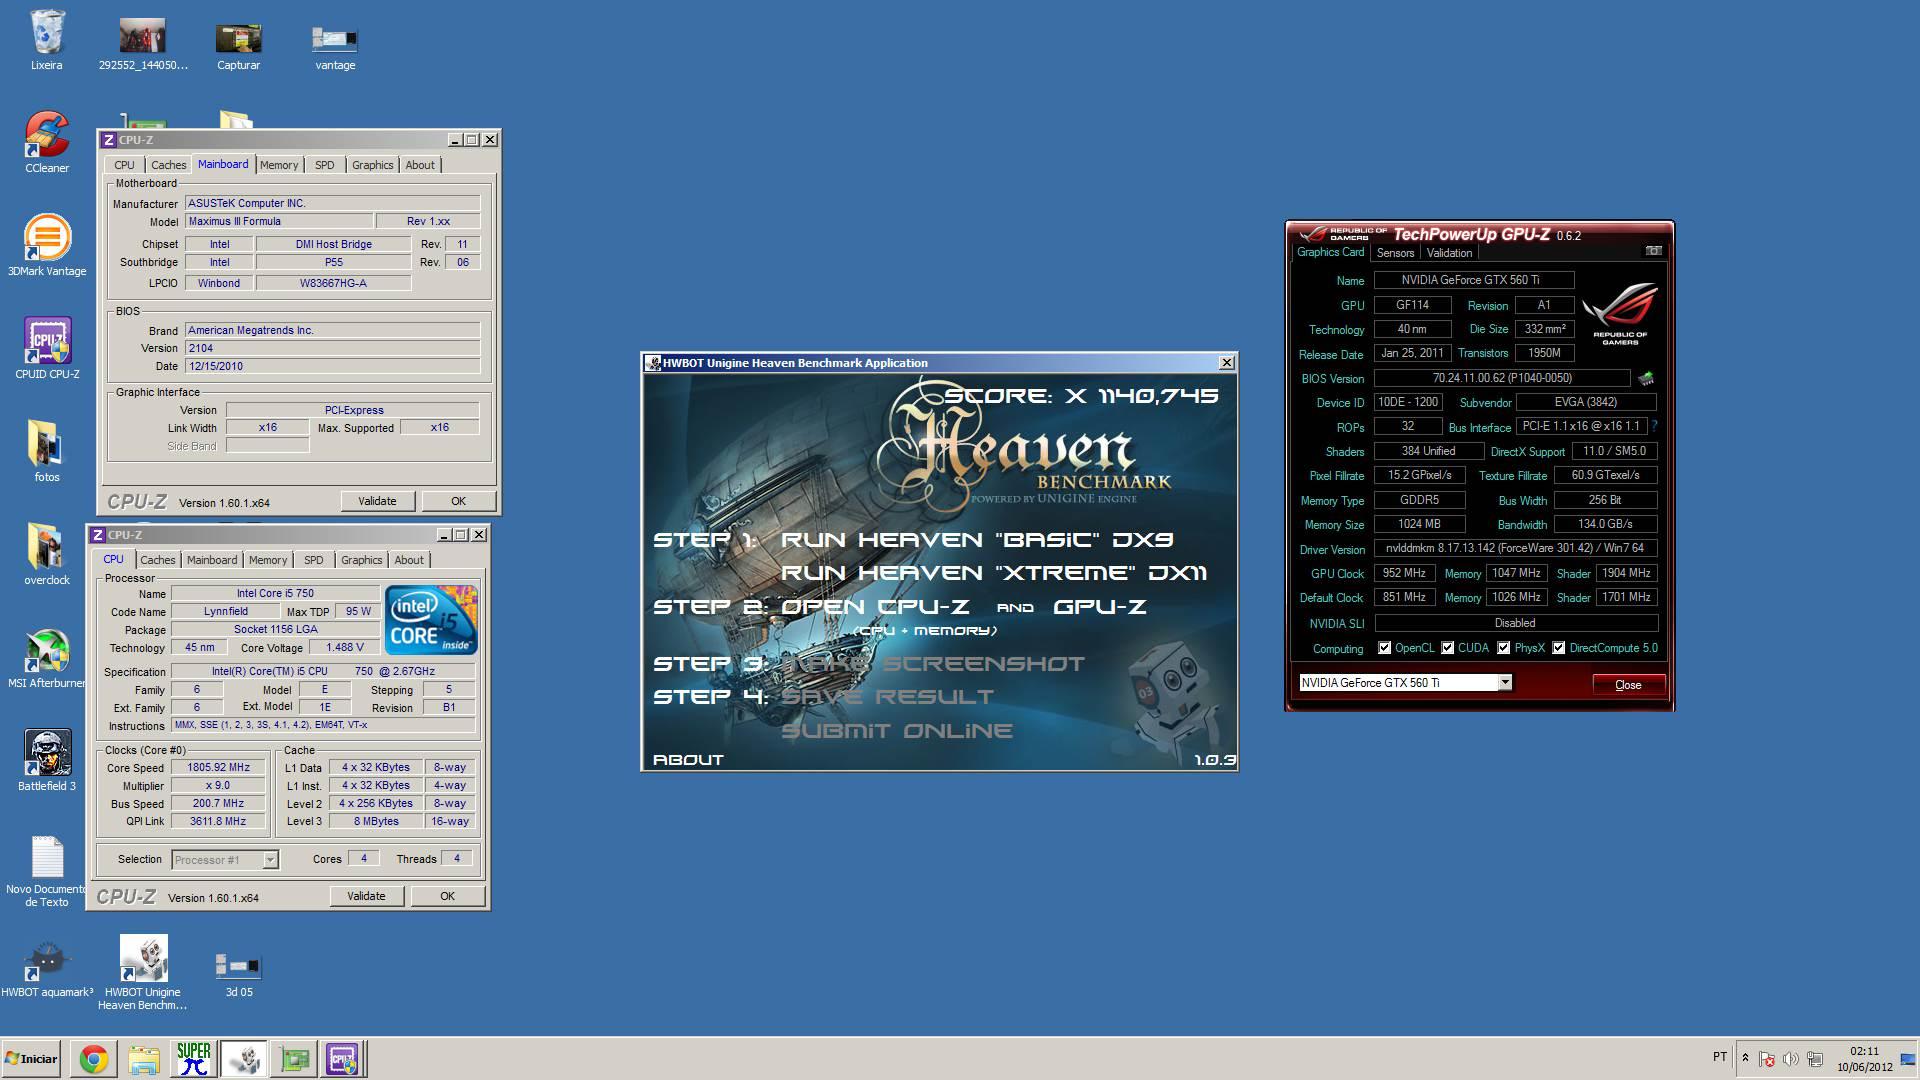Click the PT language indicator in taskbar
Viewport: 1920px width, 1080px height.
[x=1720, y=1056]
